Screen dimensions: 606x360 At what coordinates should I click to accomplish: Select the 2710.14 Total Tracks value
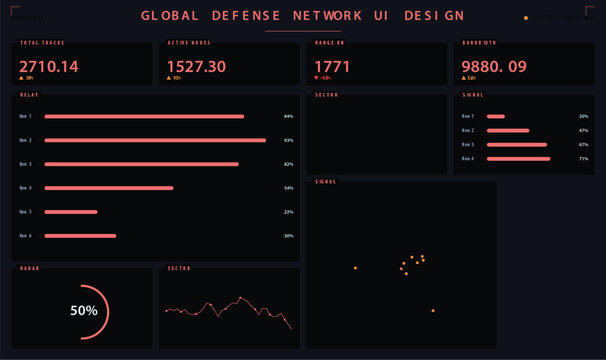49,67
